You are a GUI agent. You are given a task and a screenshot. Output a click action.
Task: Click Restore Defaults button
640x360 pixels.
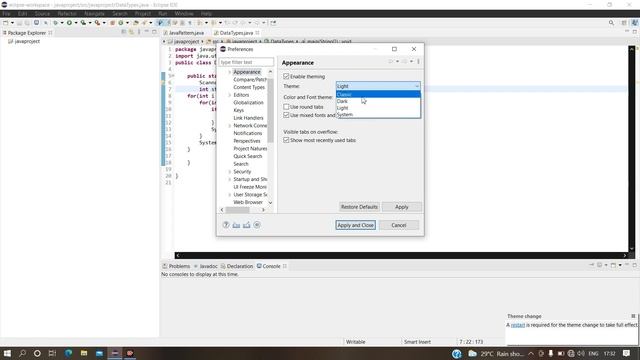[359, 207]
